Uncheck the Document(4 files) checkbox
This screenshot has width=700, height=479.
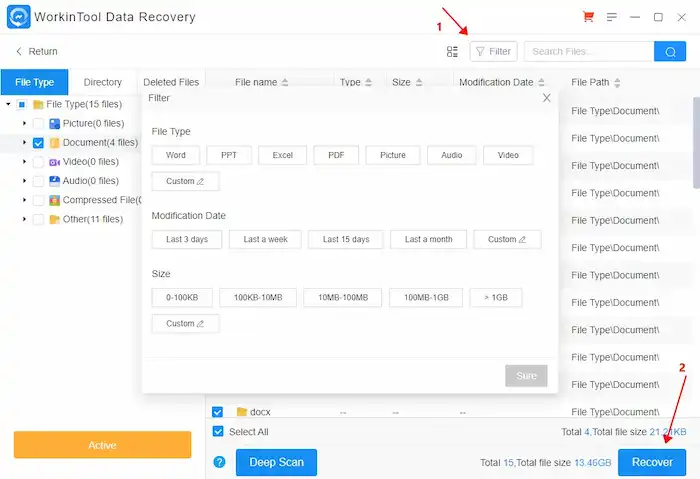(x=38, y=143)
